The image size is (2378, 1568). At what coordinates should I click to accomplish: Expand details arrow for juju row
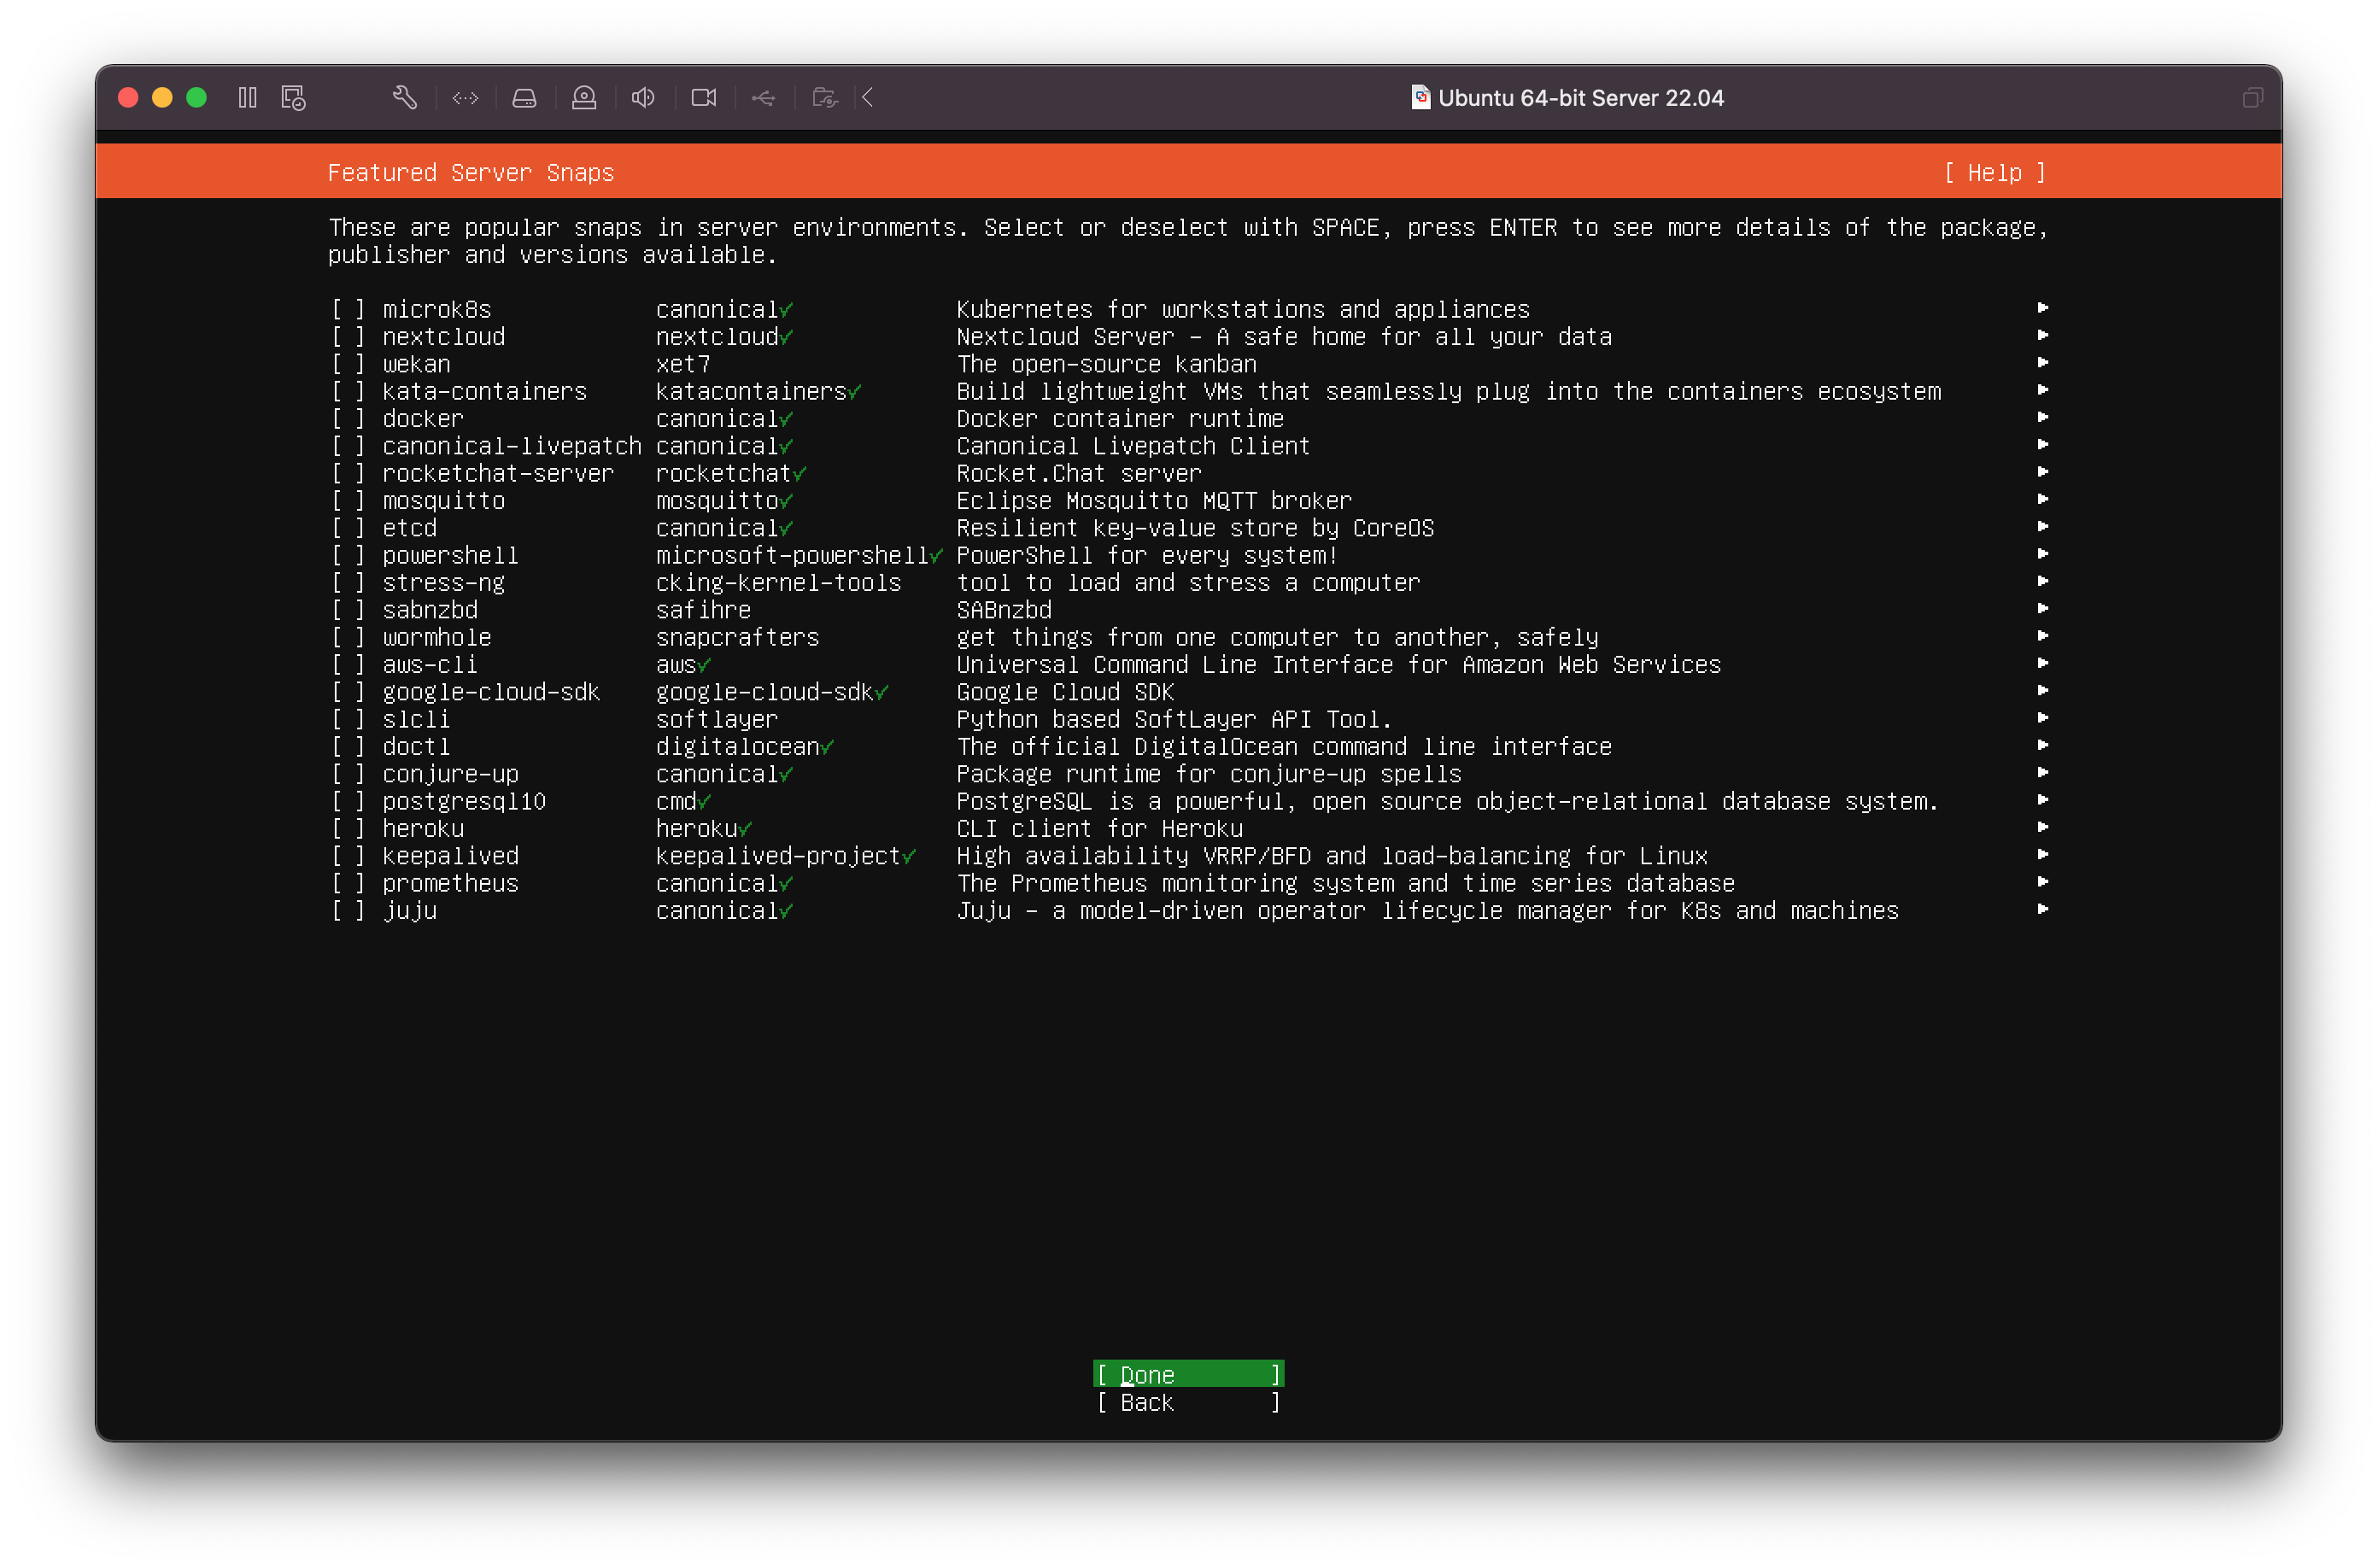(x=2042, y=910)
